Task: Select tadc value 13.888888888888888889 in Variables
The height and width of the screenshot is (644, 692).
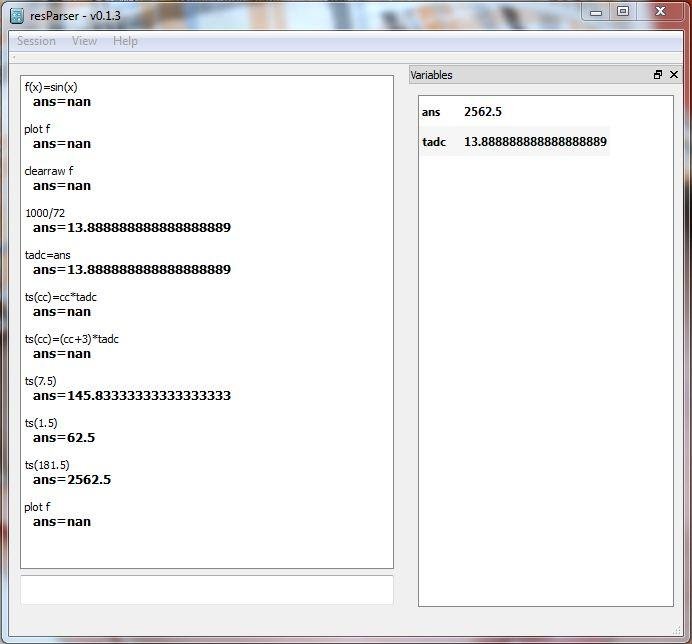Action: [x=535, y=142]
